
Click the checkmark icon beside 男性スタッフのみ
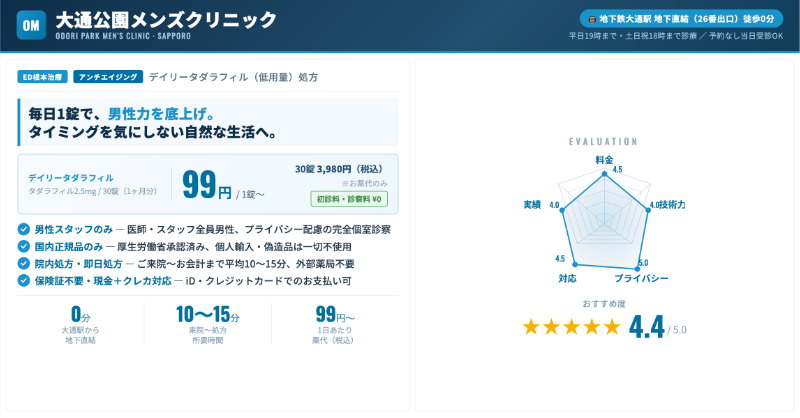(24, 229)
